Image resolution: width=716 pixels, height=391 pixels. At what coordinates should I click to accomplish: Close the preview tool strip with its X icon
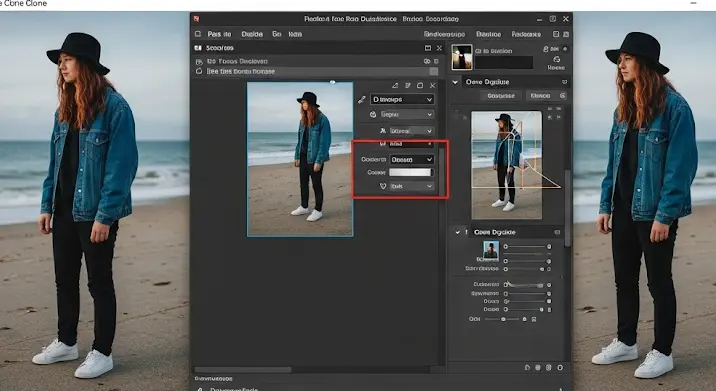[x=432, y=85]
